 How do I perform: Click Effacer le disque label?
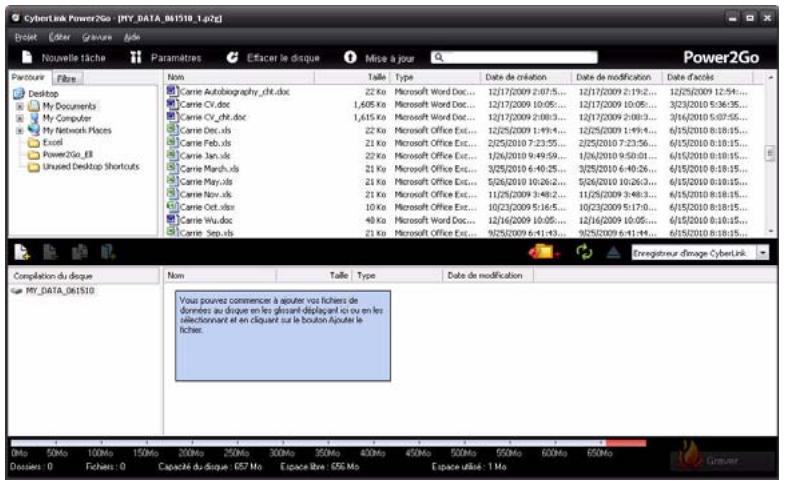283,58
